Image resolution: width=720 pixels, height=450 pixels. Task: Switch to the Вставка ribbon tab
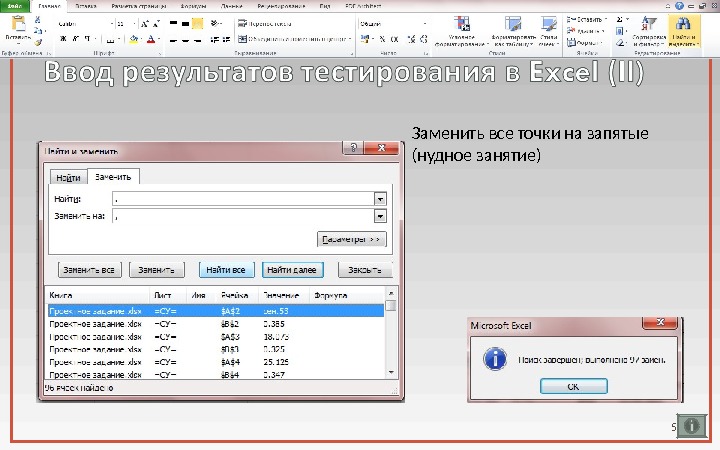click(x=86, y=6)
